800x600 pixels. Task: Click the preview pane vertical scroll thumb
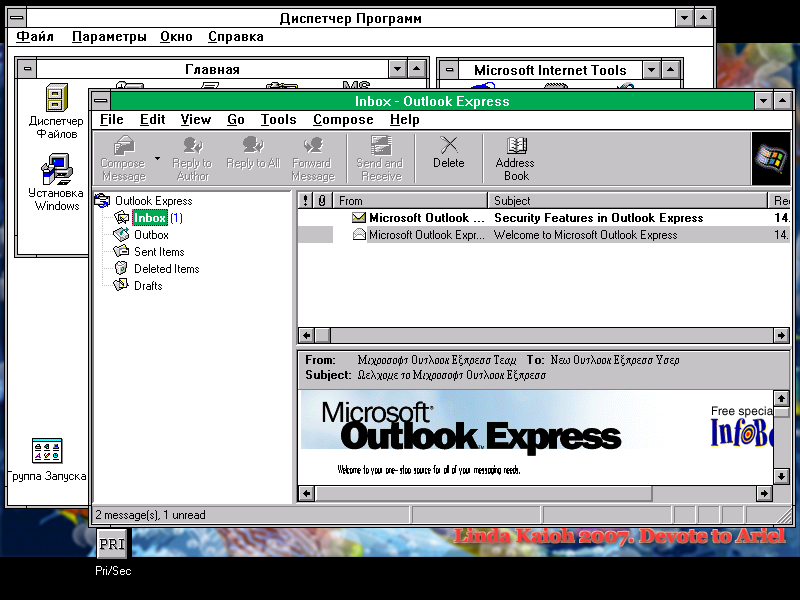point(781,412)
